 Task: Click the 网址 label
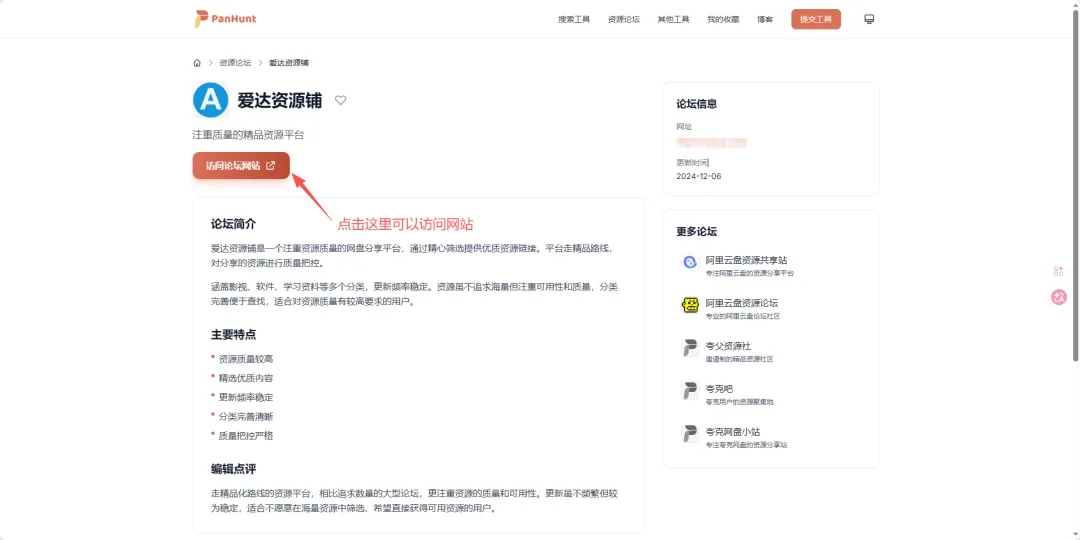(x=684, y=127)
